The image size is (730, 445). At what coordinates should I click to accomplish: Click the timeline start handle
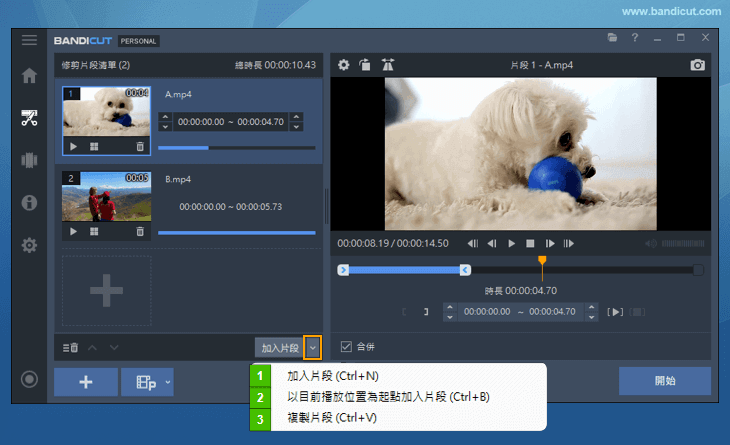[343, 270]
